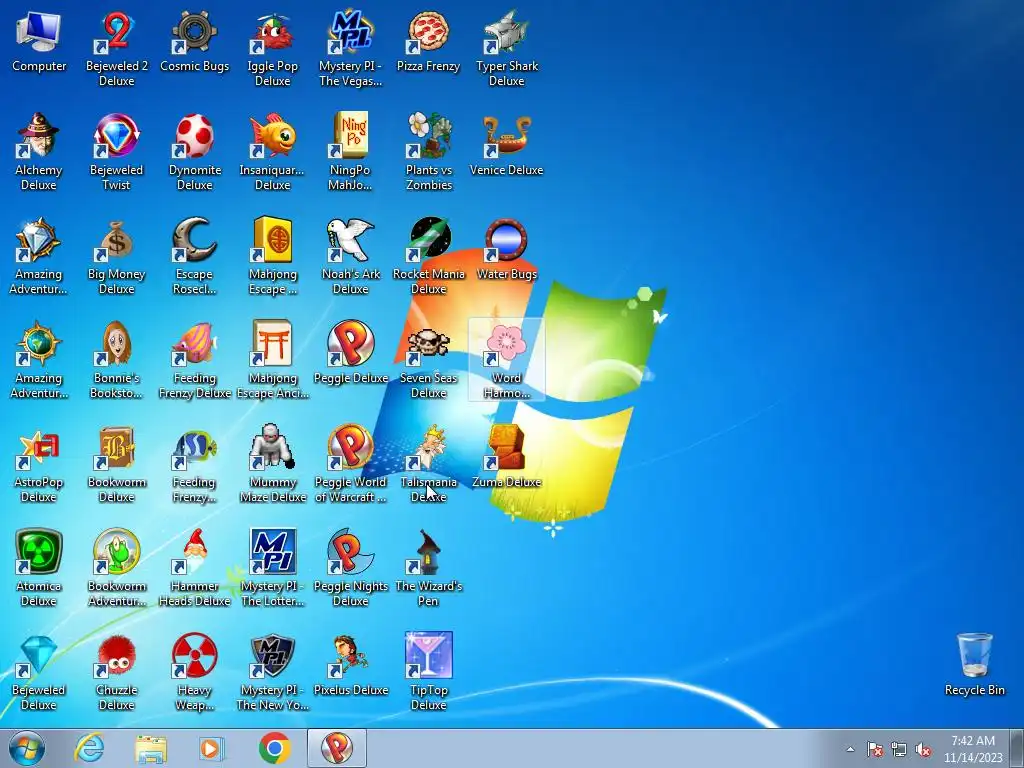Select Atomica Deluxe radiation icon
This screenshot has width=1024, height=768.
[39, 568]
